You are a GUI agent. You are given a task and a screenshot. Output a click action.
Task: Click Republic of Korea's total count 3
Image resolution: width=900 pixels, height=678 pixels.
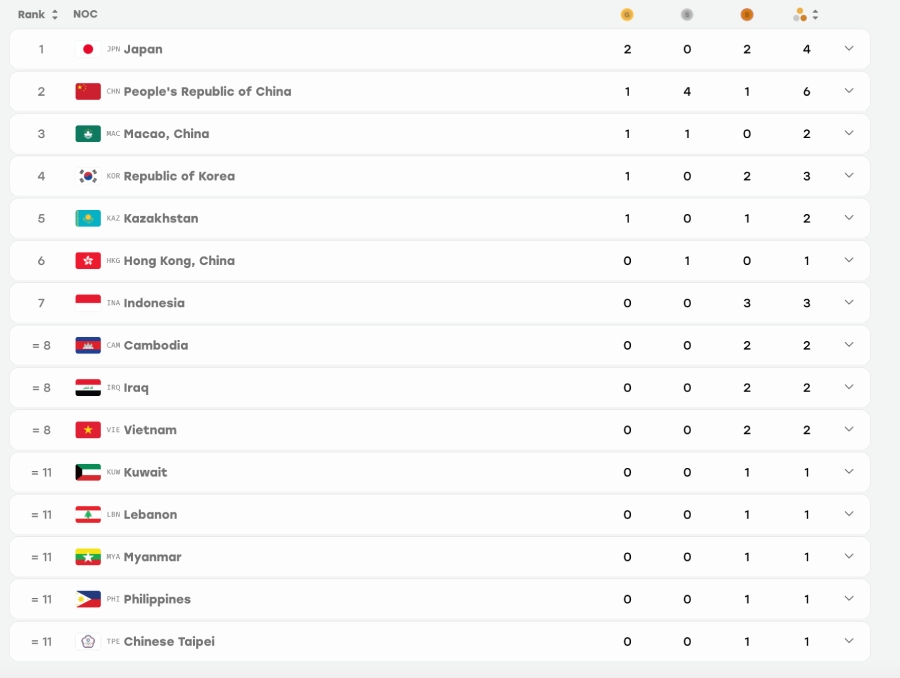click(806, 176)
